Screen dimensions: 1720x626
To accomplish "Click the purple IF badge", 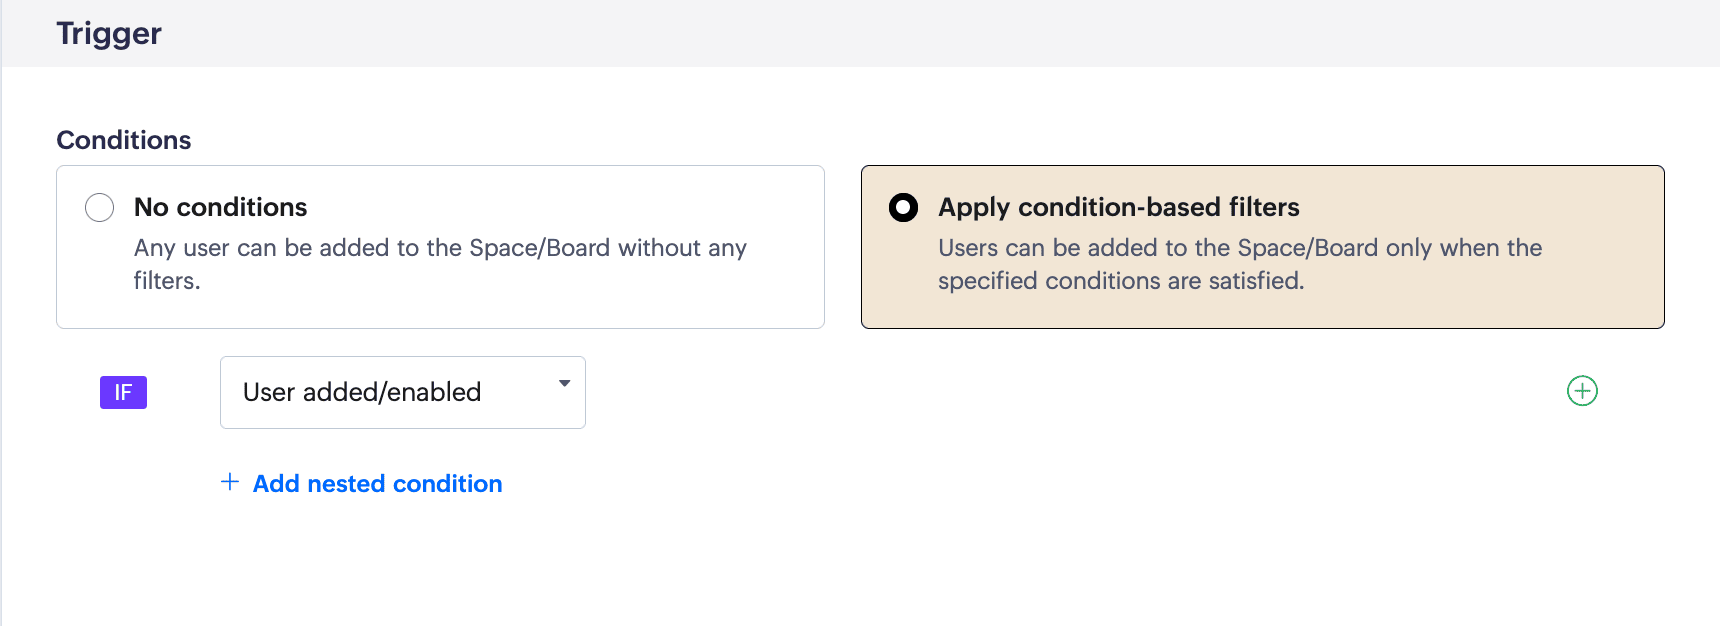I will click(x=123, y=392).
